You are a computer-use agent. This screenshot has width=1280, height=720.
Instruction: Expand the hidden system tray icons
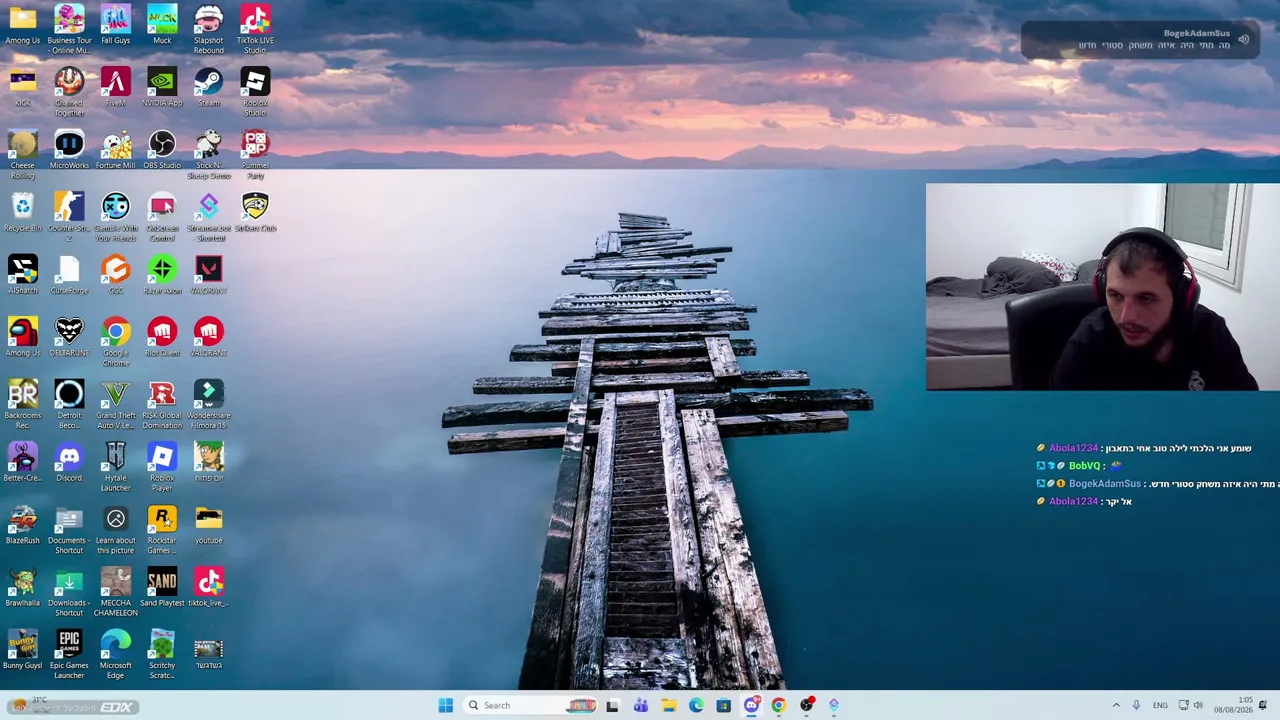point(1116,705)
